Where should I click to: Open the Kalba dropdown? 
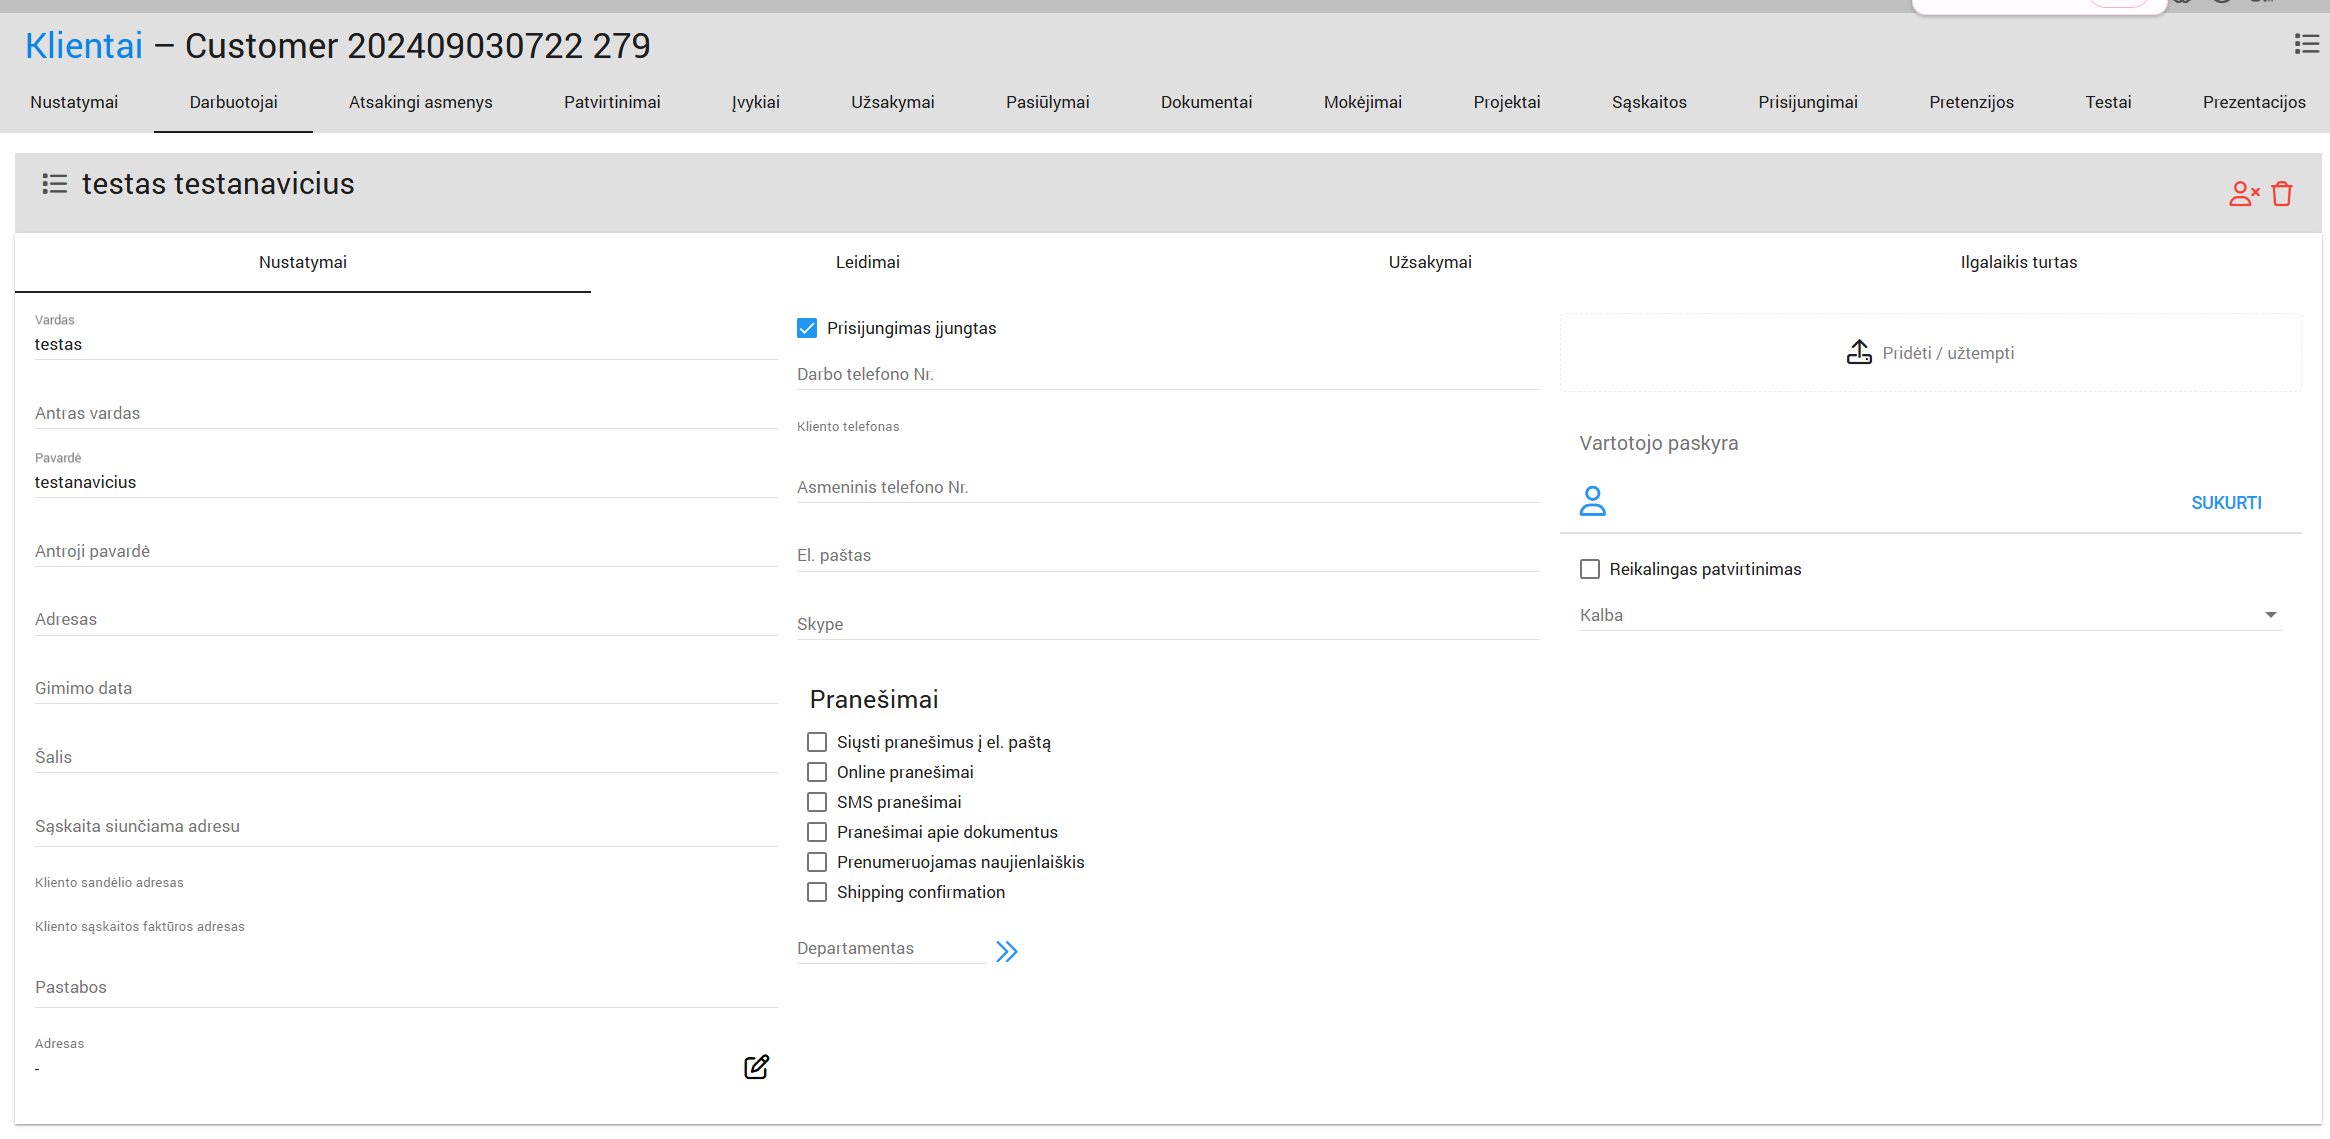(x=1930, y=615)
